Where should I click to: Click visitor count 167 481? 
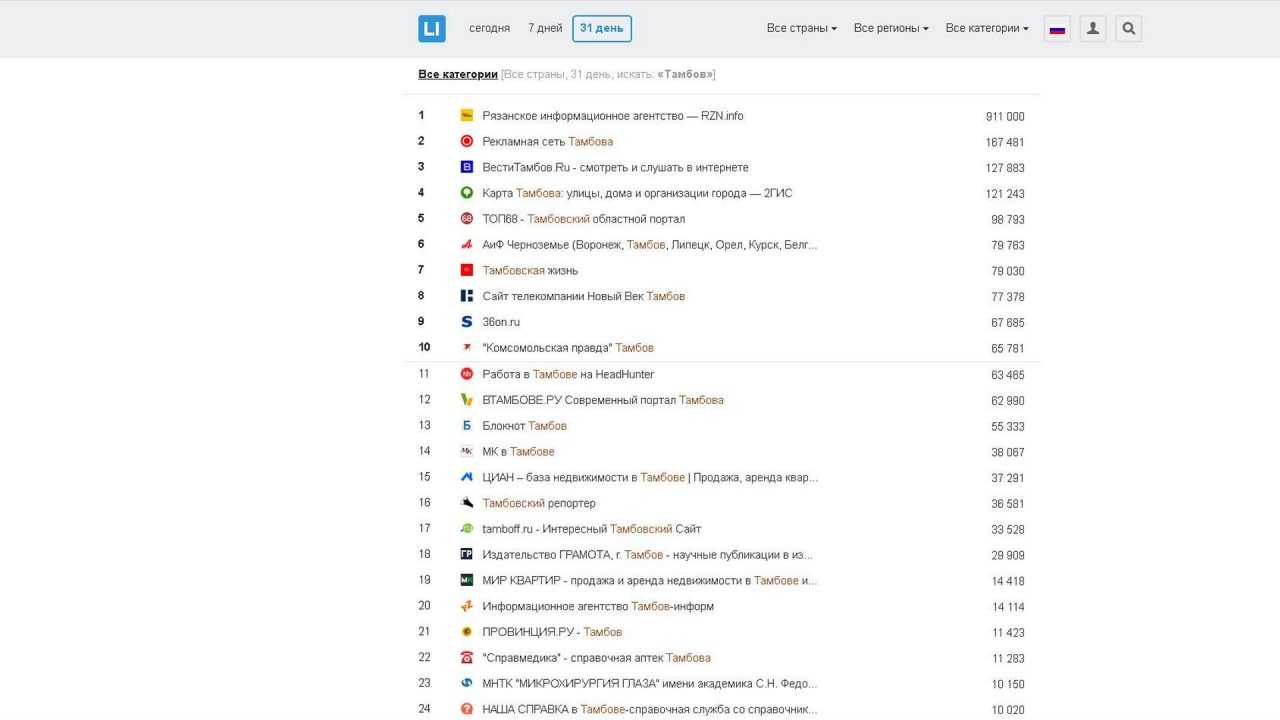[1005, 143]
